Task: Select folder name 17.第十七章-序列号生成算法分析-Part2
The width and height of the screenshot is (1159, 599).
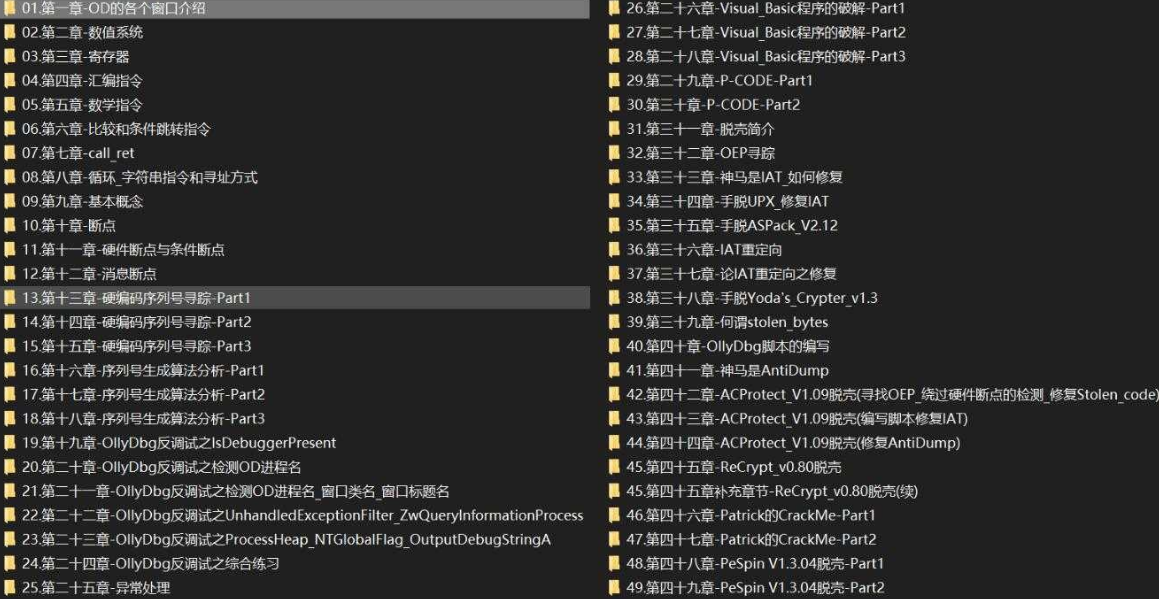Action: tap(143, 395)
